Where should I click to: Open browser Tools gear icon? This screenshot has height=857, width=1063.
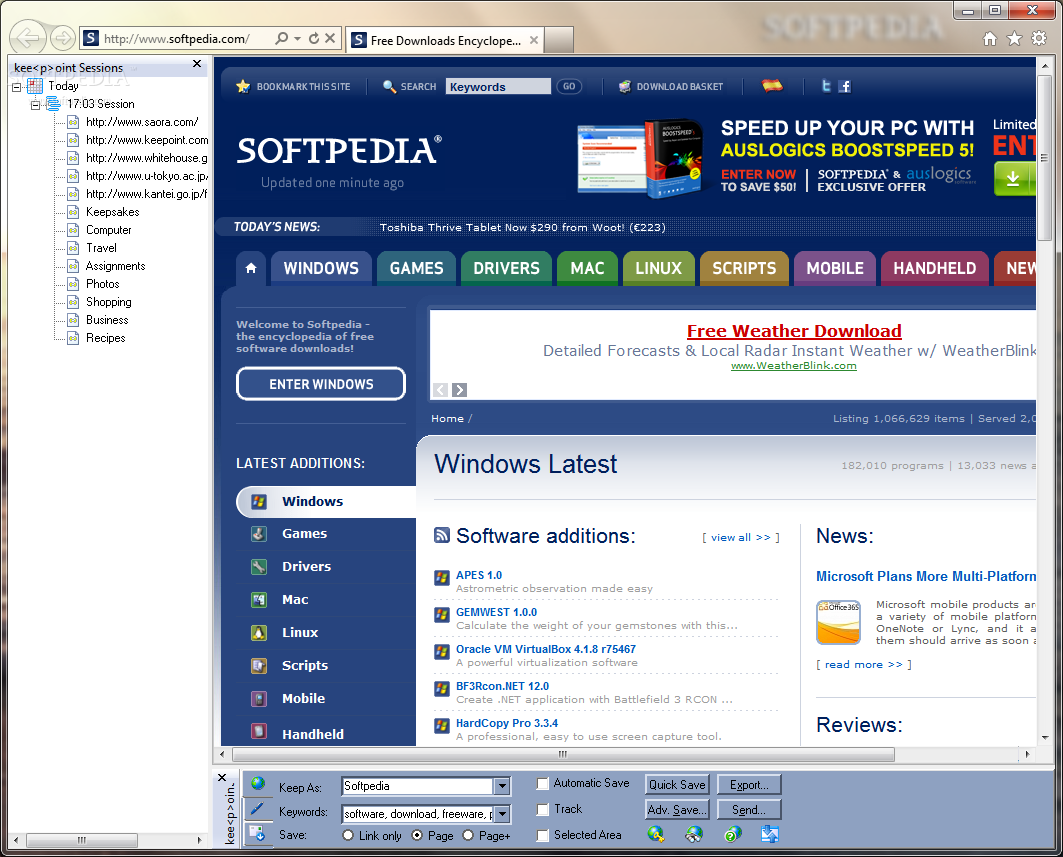1039,39
